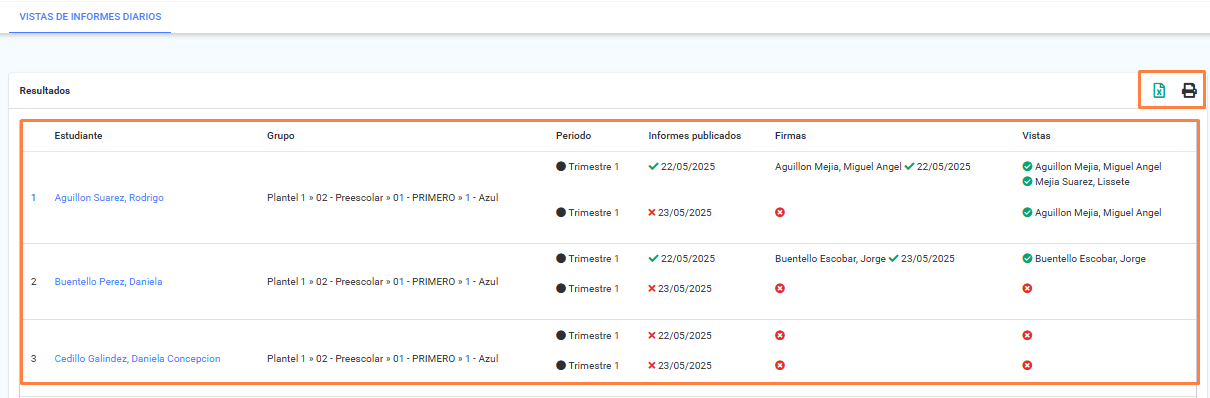This screenshot has height=398, width=1210.
Task: Click group text of Buentello Perez row
Action: click(x=382, y=282)
